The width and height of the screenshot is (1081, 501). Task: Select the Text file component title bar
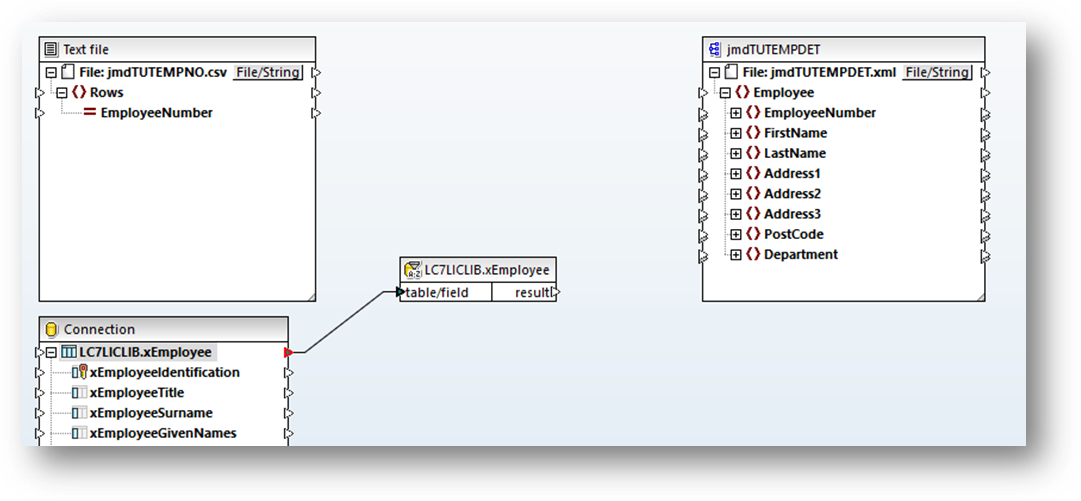coord(177,50)
